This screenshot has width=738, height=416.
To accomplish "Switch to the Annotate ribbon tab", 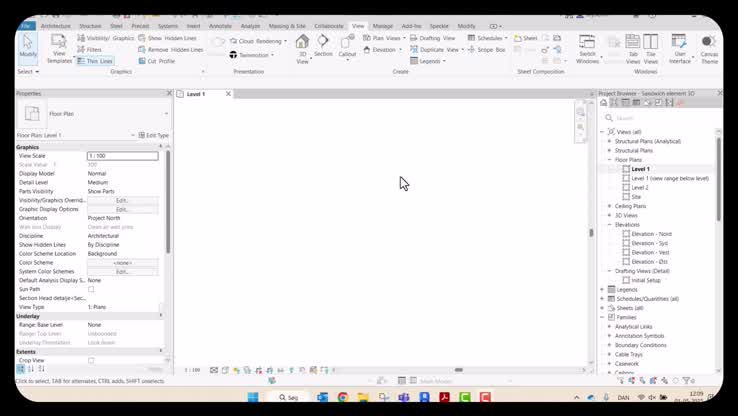I will tap(220, 26).
